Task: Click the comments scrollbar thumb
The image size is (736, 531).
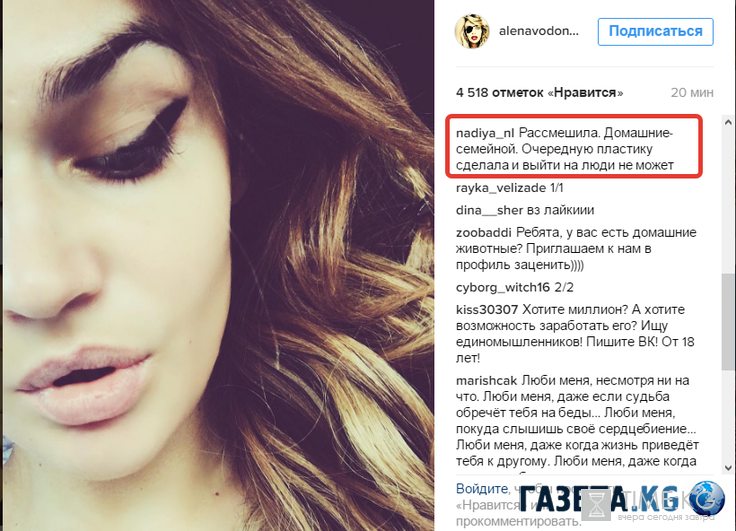Action: [x=728, y=322]
